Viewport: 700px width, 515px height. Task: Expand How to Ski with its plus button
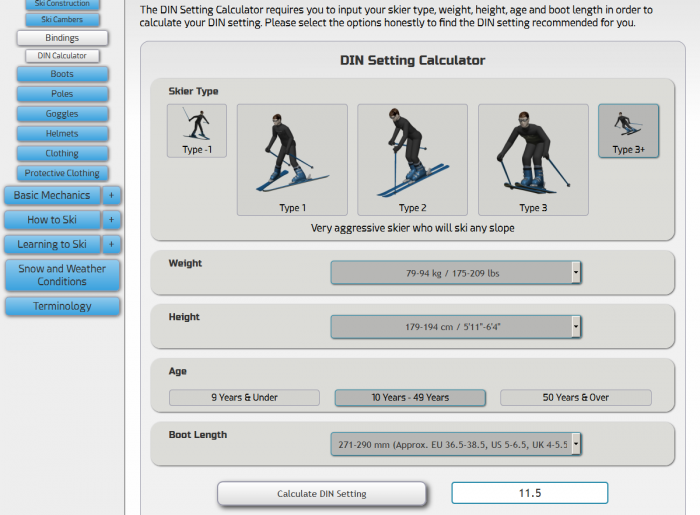pyautogui.click(x=112, y=220)
